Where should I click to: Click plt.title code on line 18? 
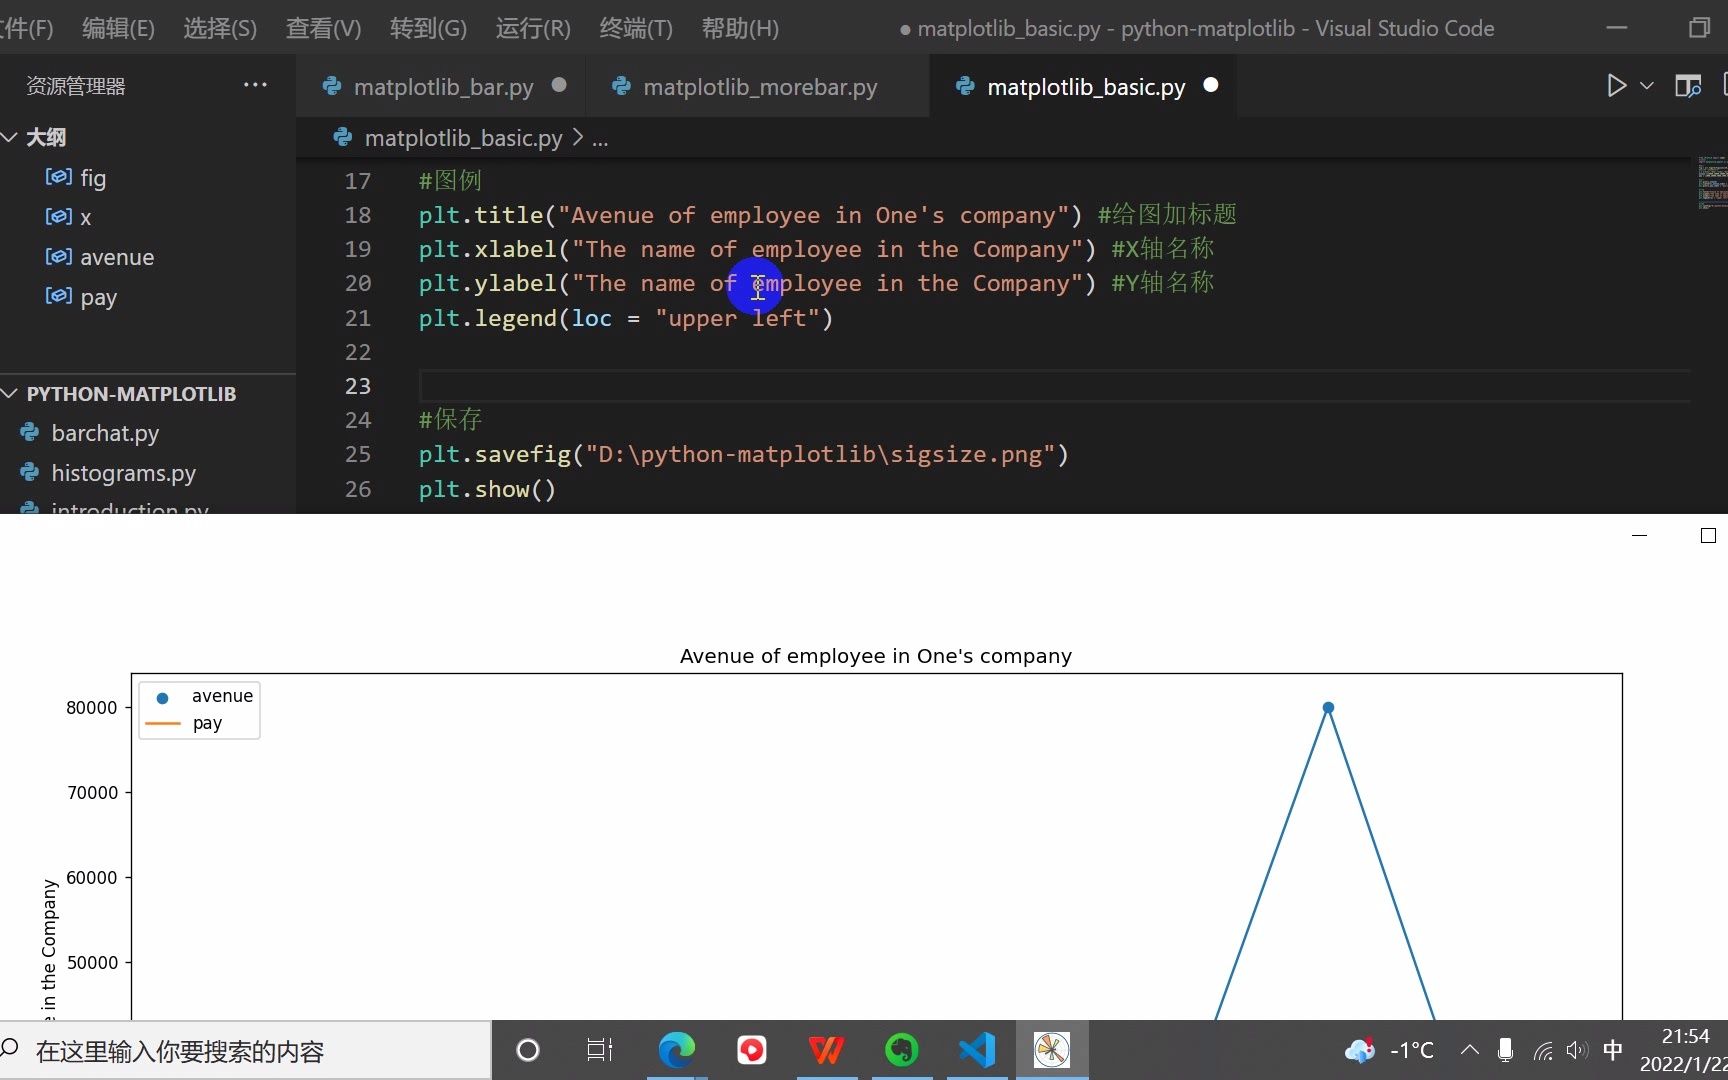click(x=750, y=215)
